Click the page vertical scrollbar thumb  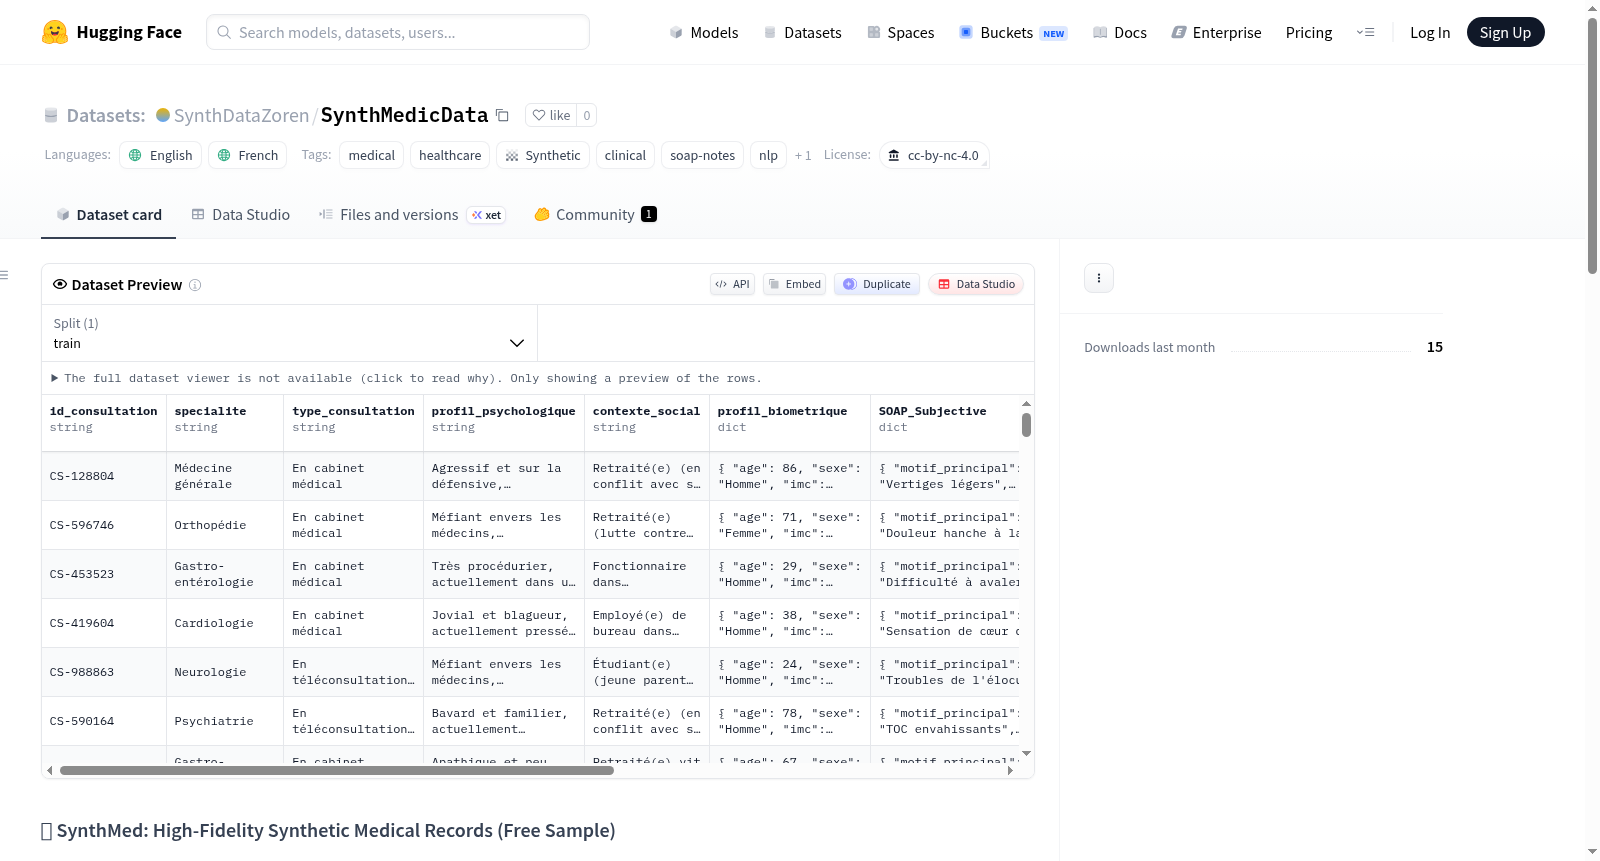pos(1592,145)
